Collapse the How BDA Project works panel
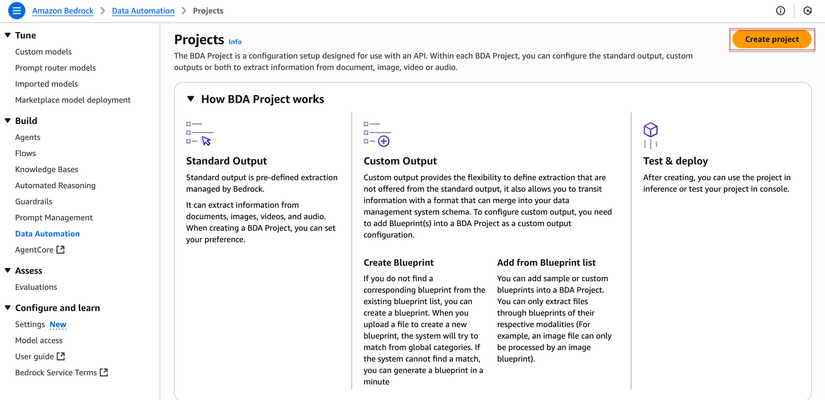The image size is (825, 400). click(190, 99)
